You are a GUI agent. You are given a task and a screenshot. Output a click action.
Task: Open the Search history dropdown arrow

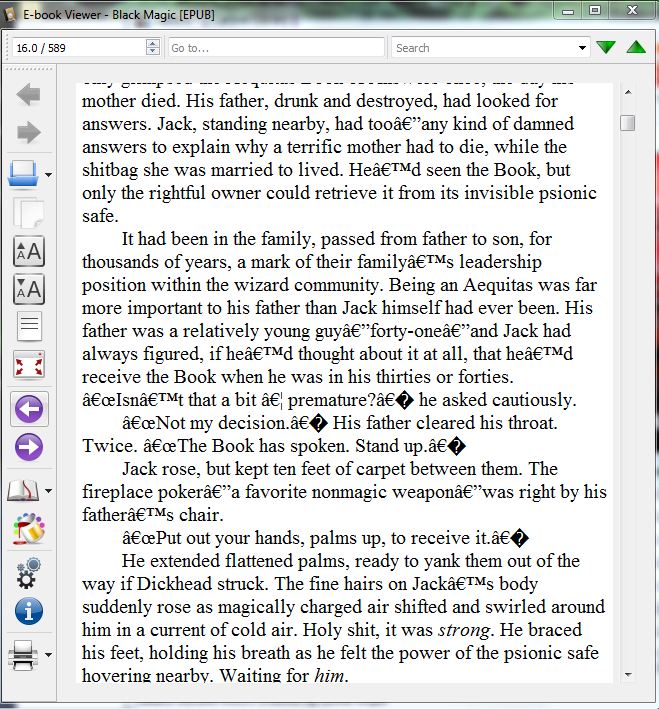[582, 47]
